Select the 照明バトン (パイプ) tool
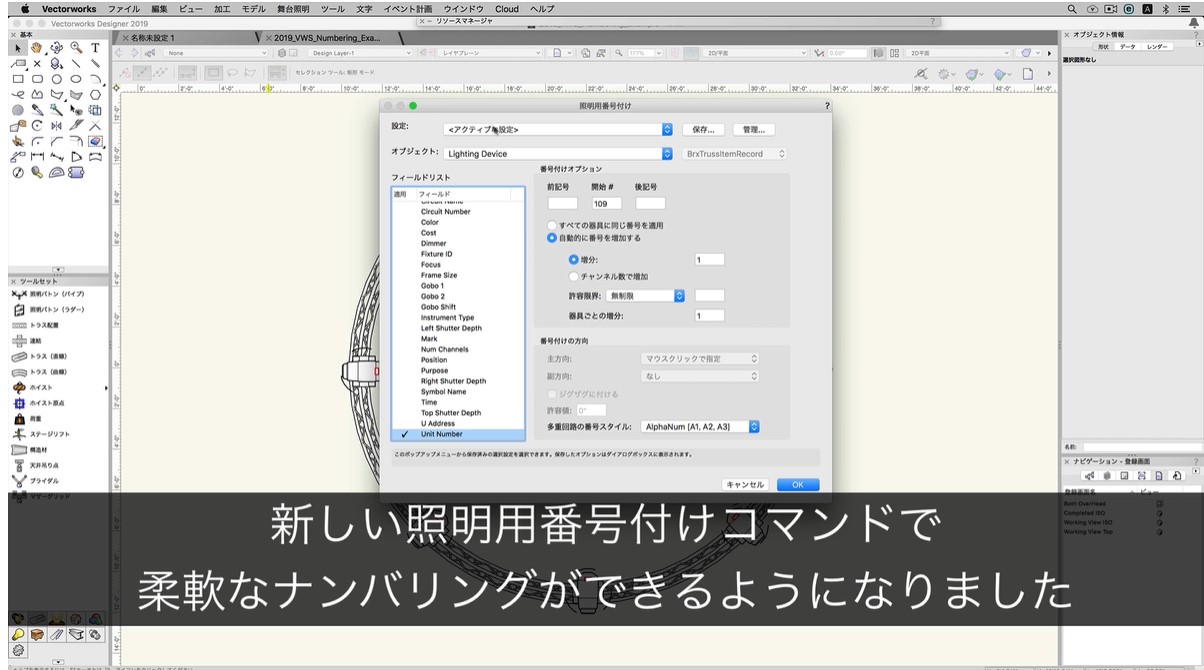Screen dimensions: 1204x670 click(x=50, y=294)
